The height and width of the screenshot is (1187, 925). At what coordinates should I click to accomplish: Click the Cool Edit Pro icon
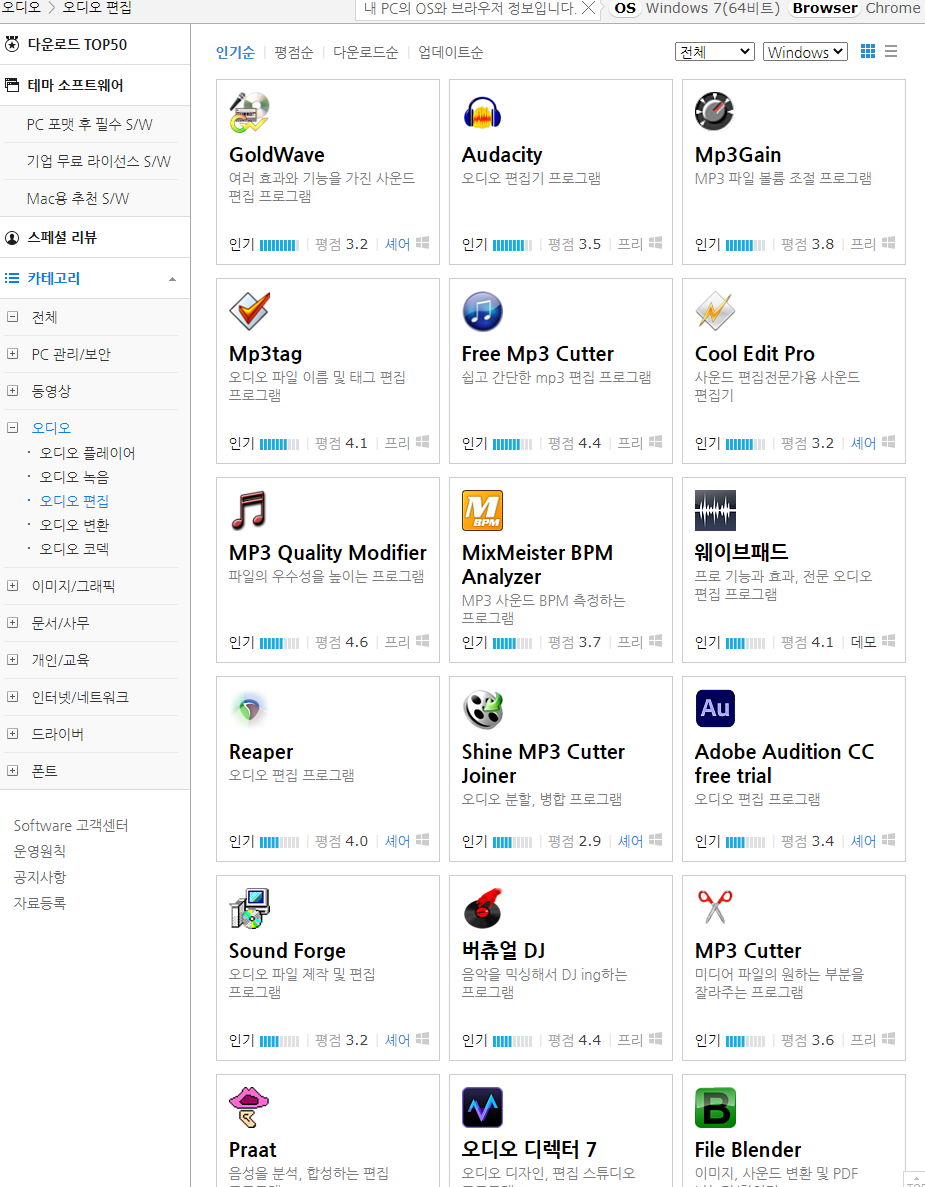click(715, 311)
